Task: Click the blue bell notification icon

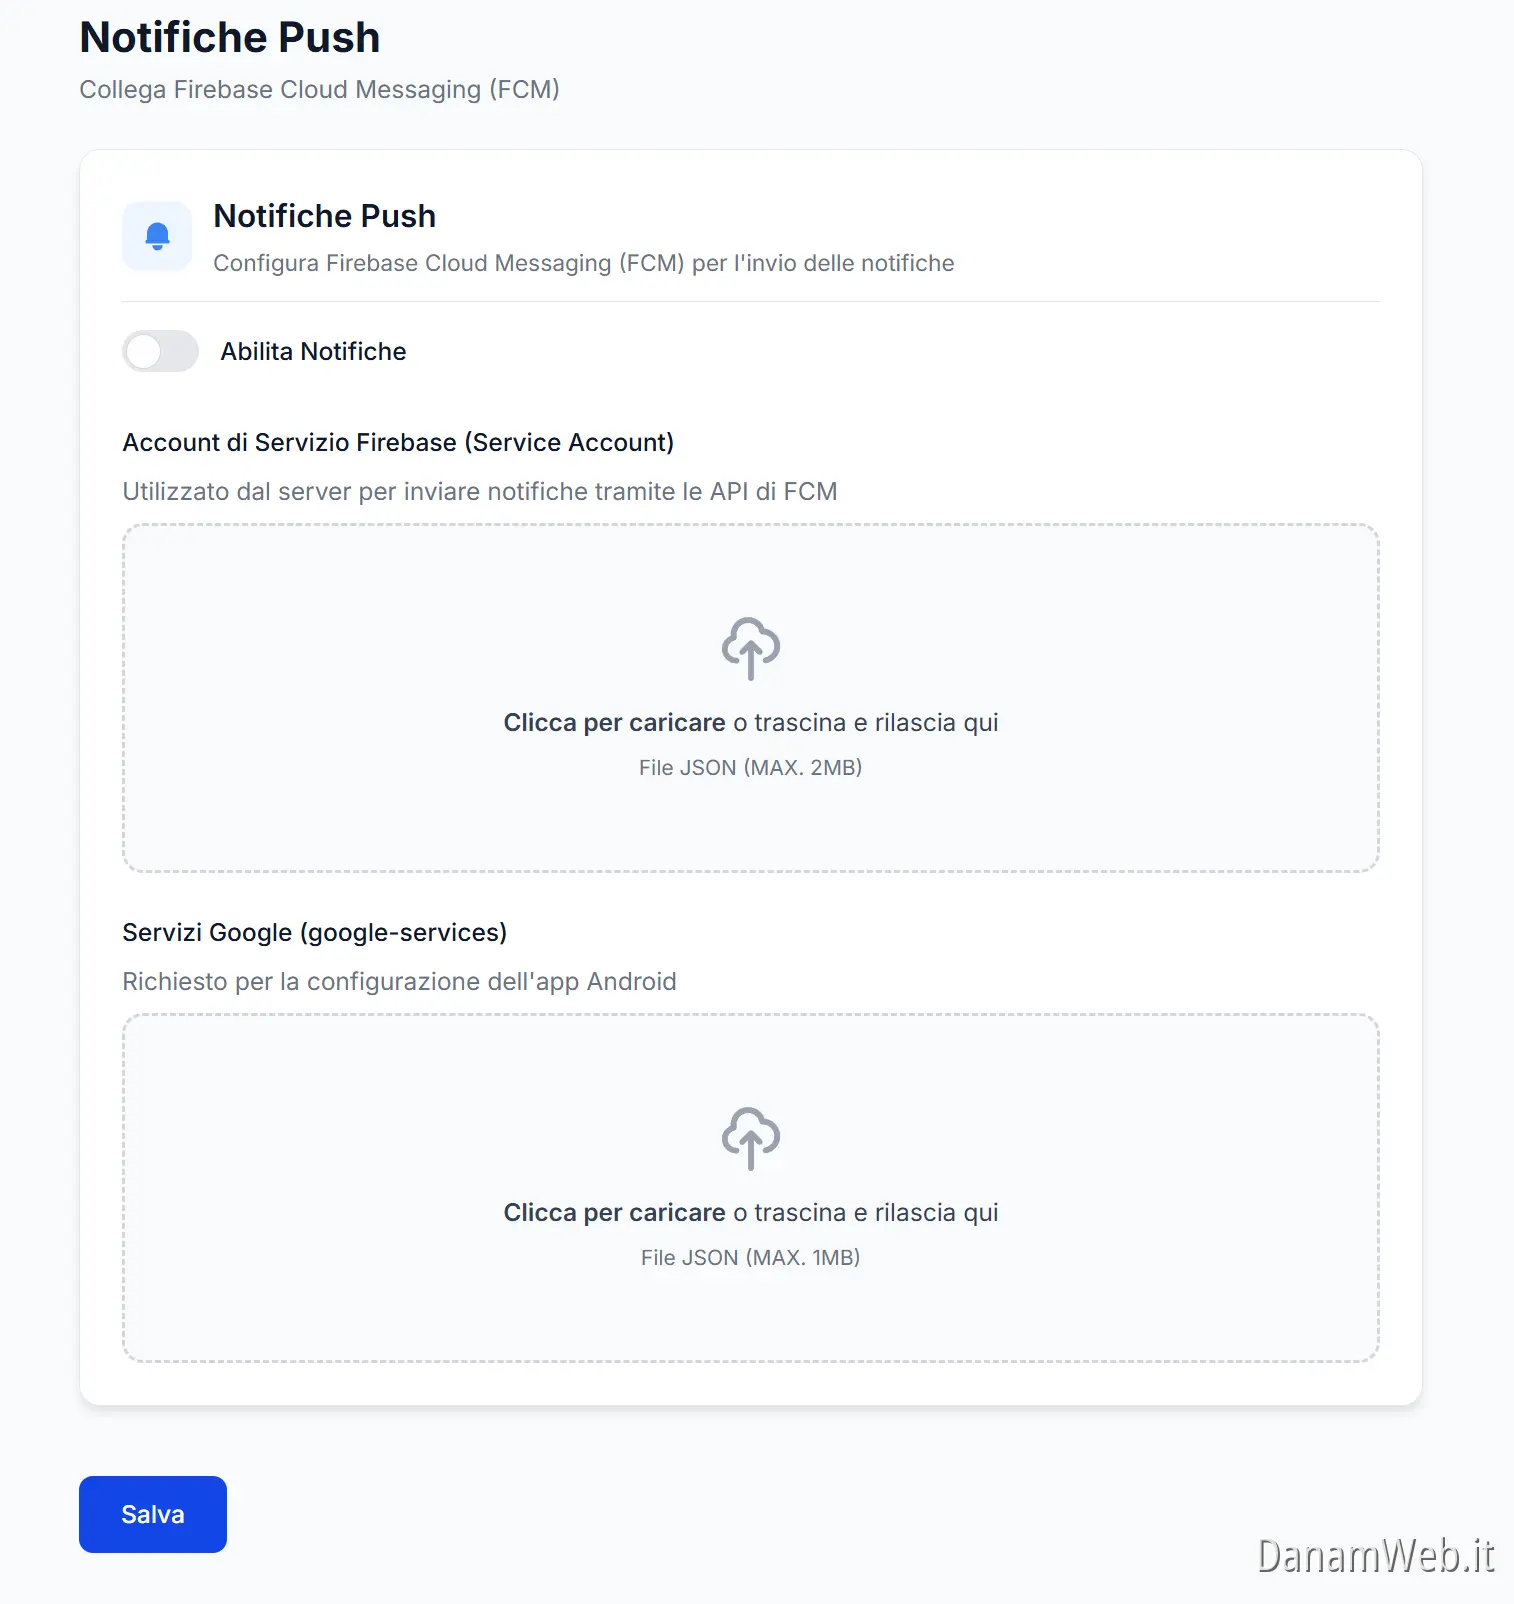Action: coord(156,236)
